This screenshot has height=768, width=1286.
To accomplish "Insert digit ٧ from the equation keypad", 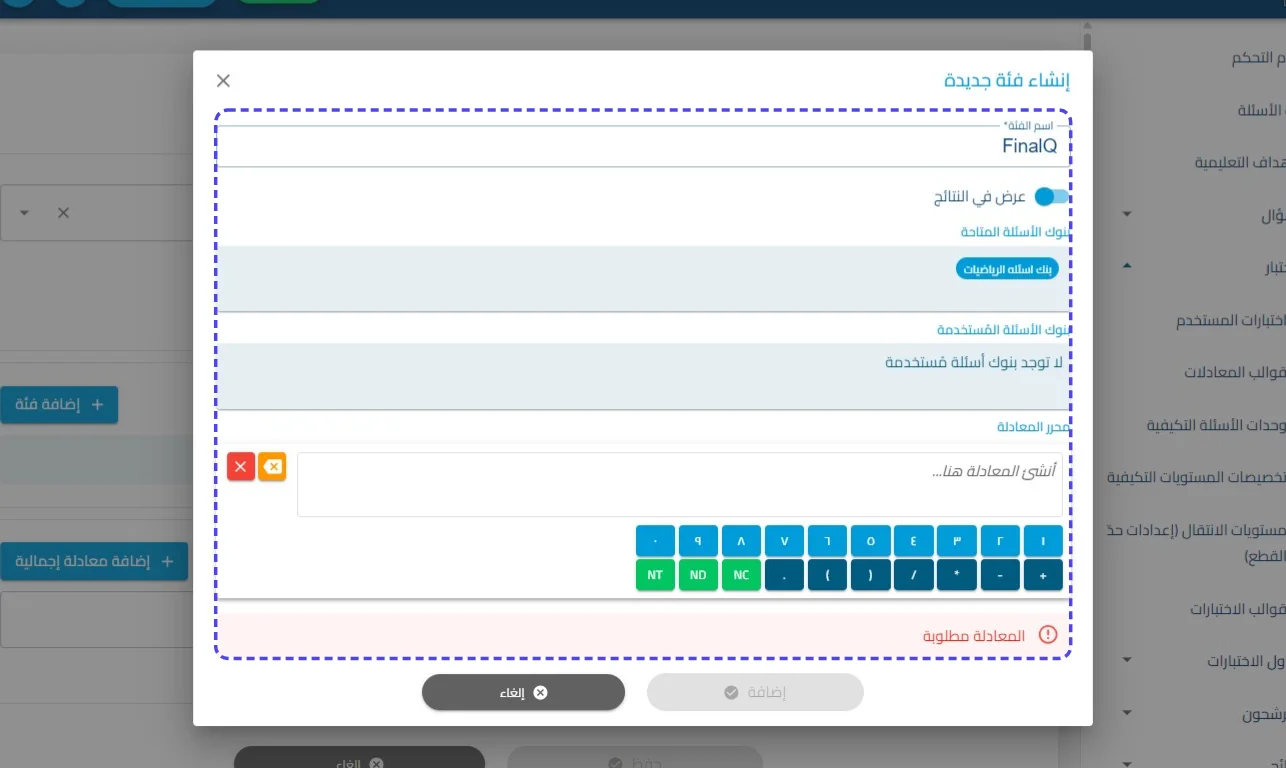I will [x=785, y=541].
